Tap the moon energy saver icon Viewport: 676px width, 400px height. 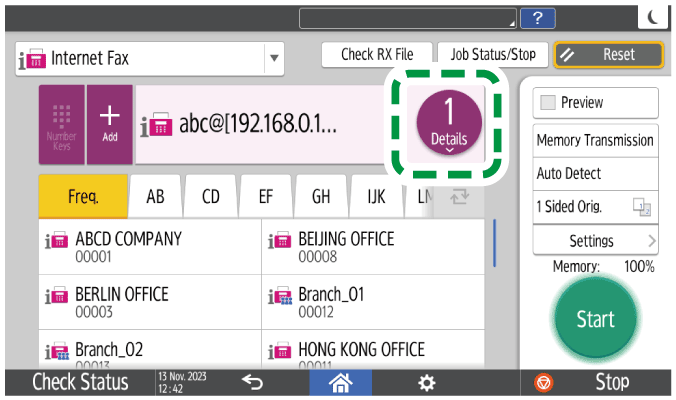[x=653, y=17]
